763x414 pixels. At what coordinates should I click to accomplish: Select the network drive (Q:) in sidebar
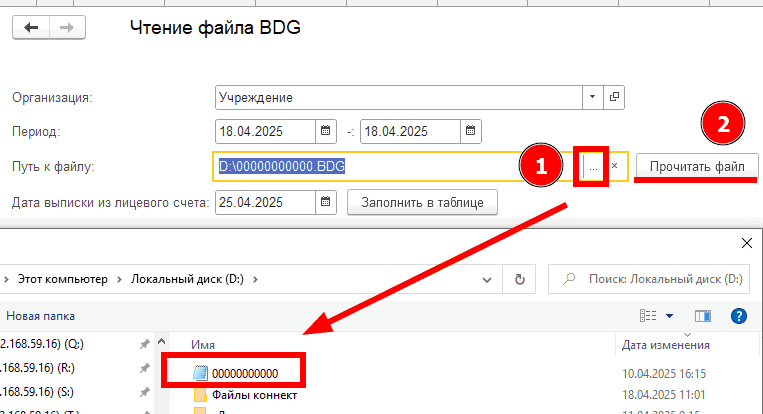pyautogui.click(x=42, y=344)
